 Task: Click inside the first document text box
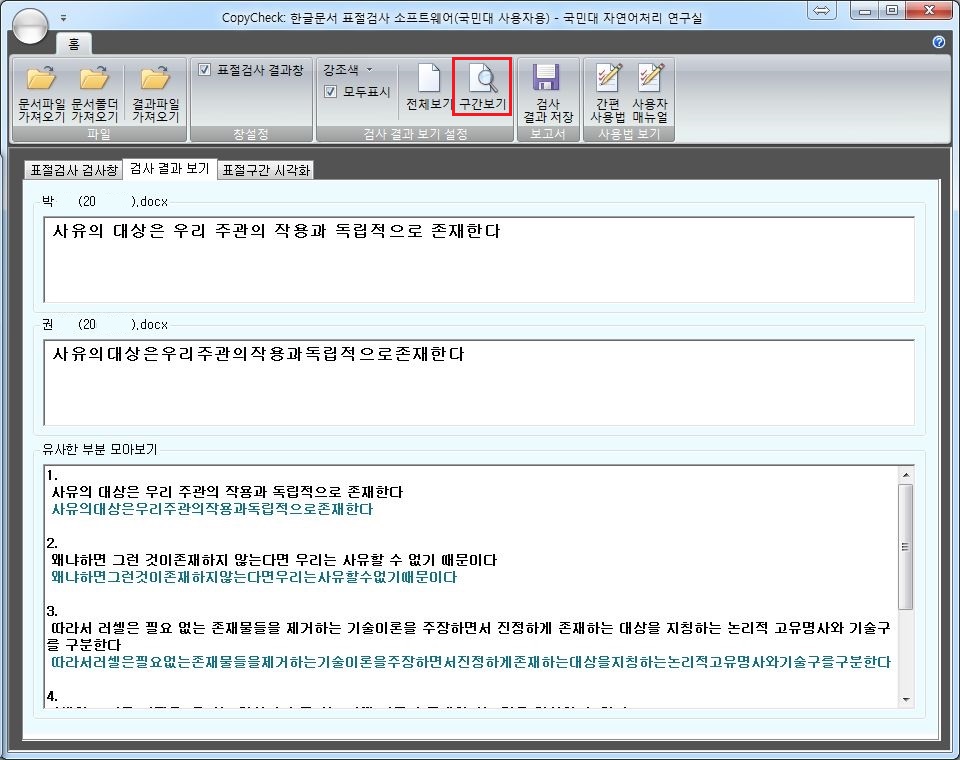pyautogui.click(x=479, y=259)
